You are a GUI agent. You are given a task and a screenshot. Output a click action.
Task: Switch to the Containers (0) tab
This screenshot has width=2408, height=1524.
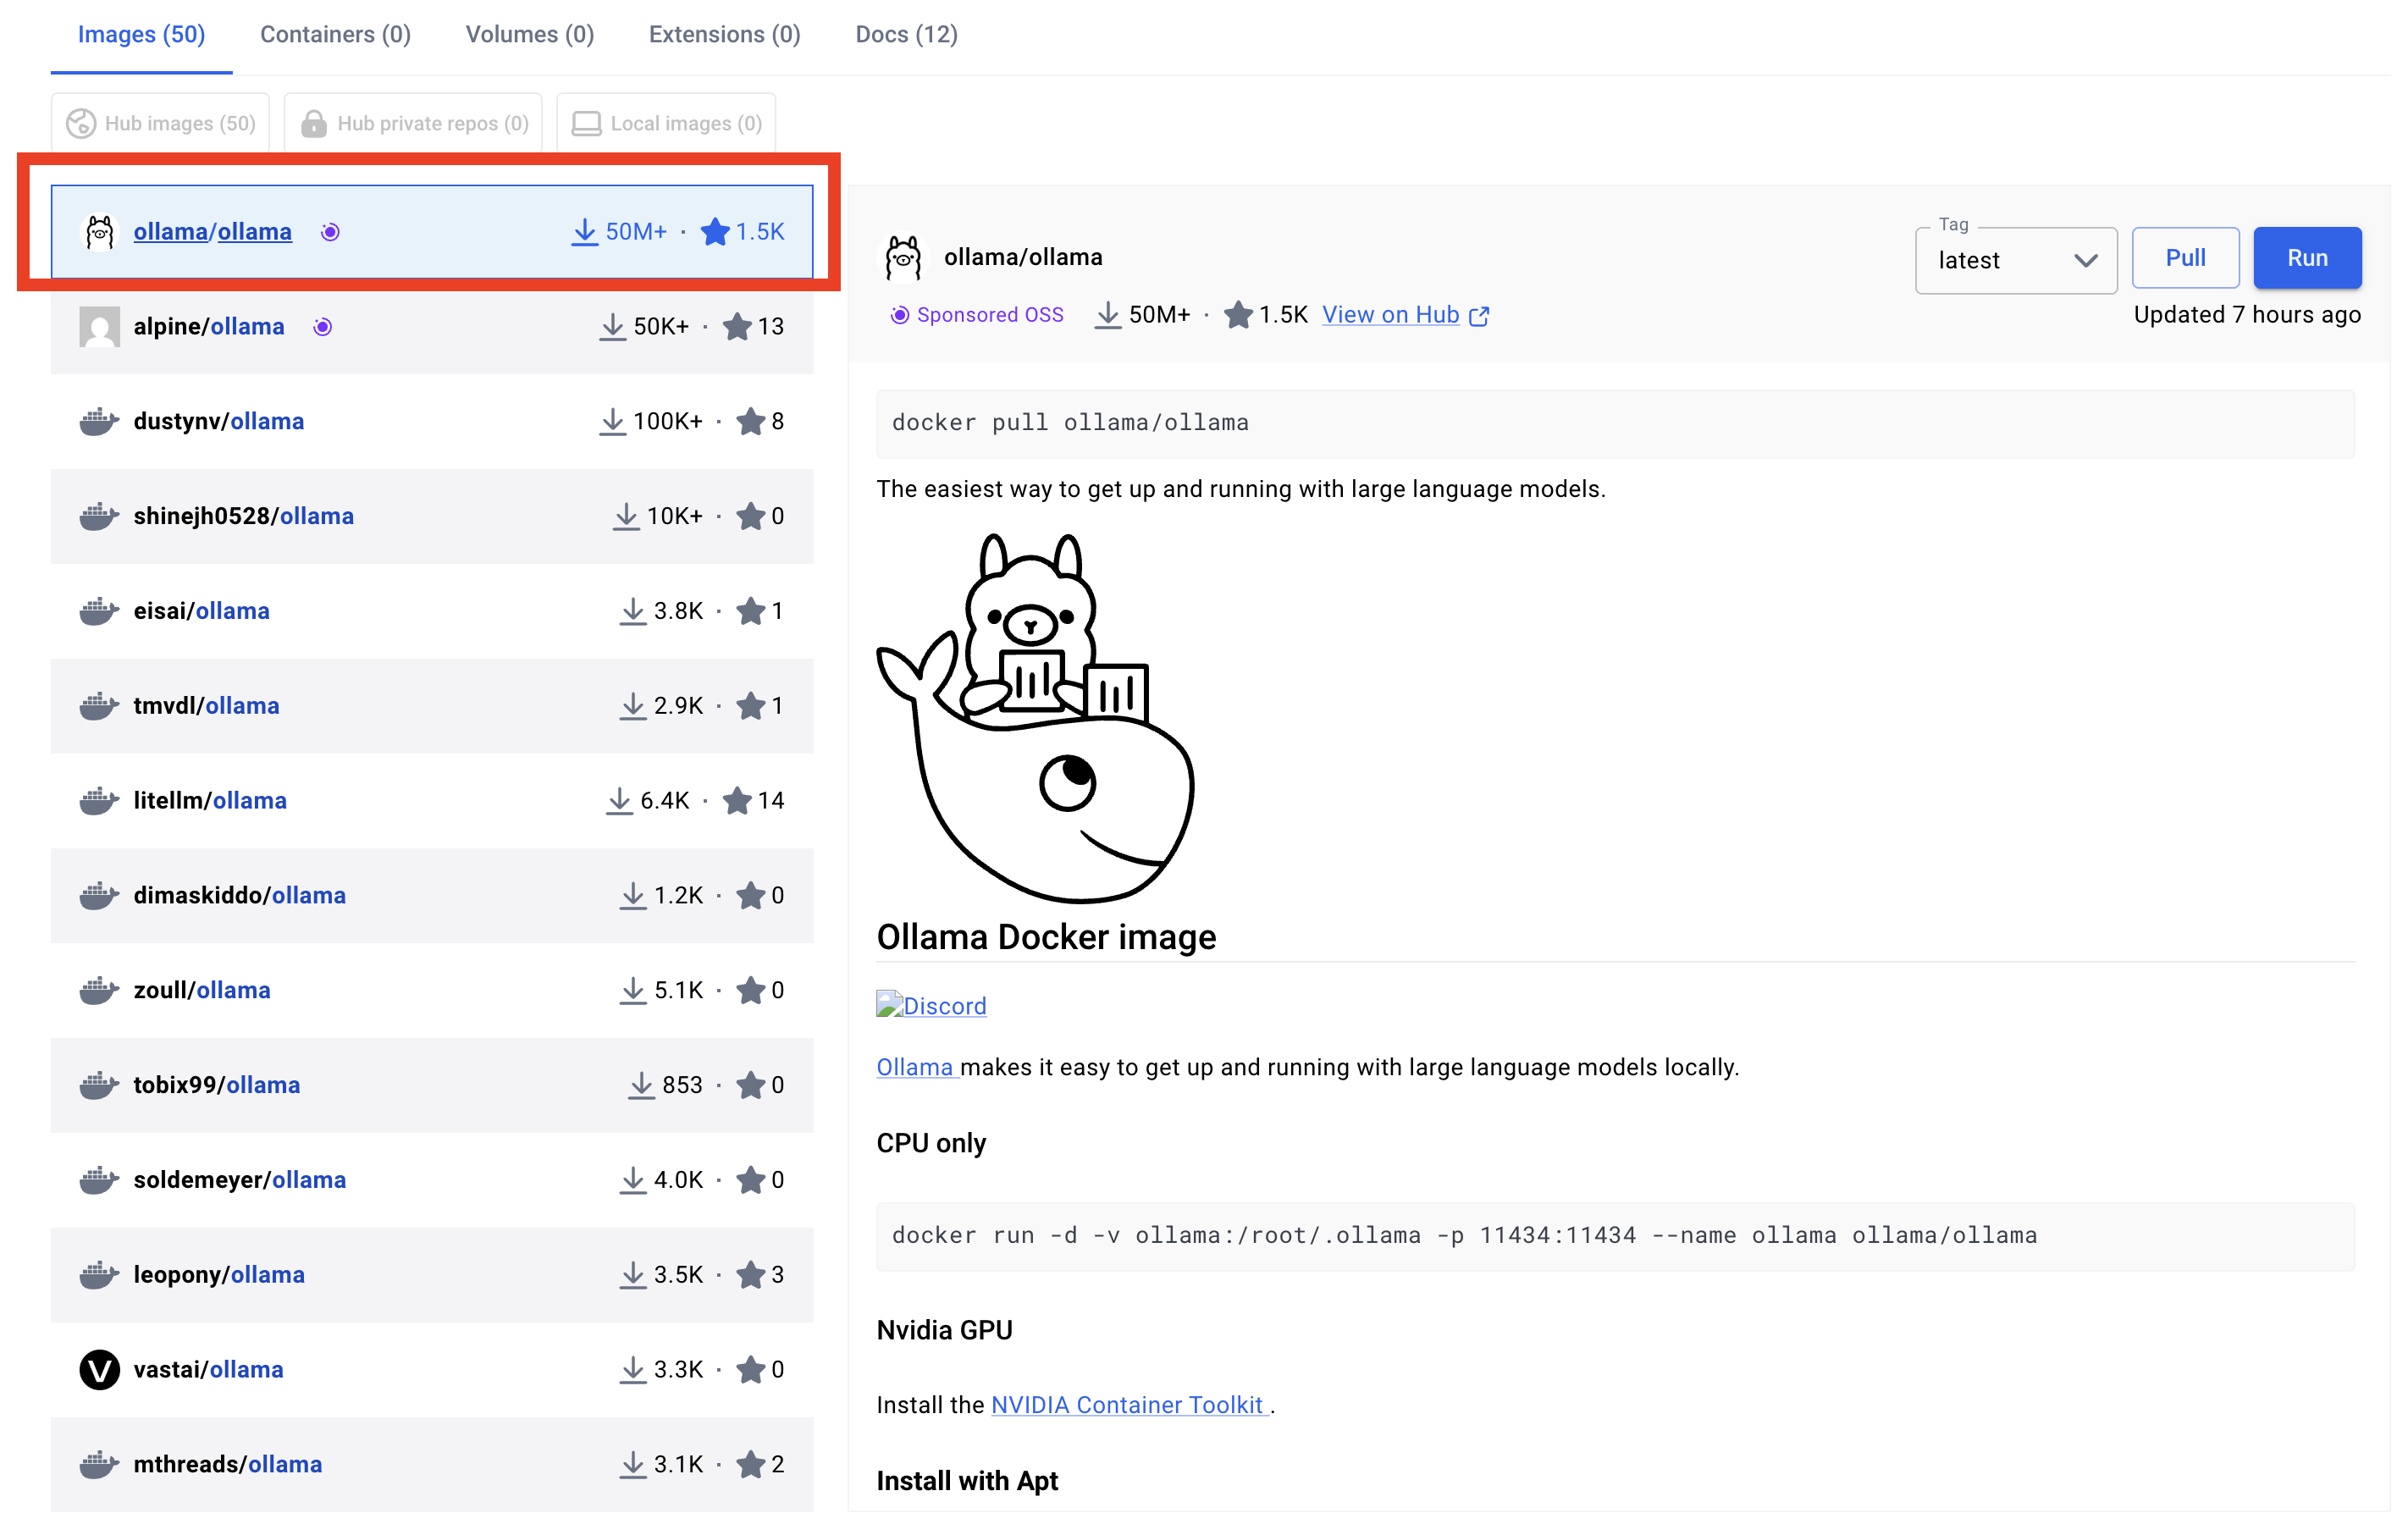(x=335, y=34)
